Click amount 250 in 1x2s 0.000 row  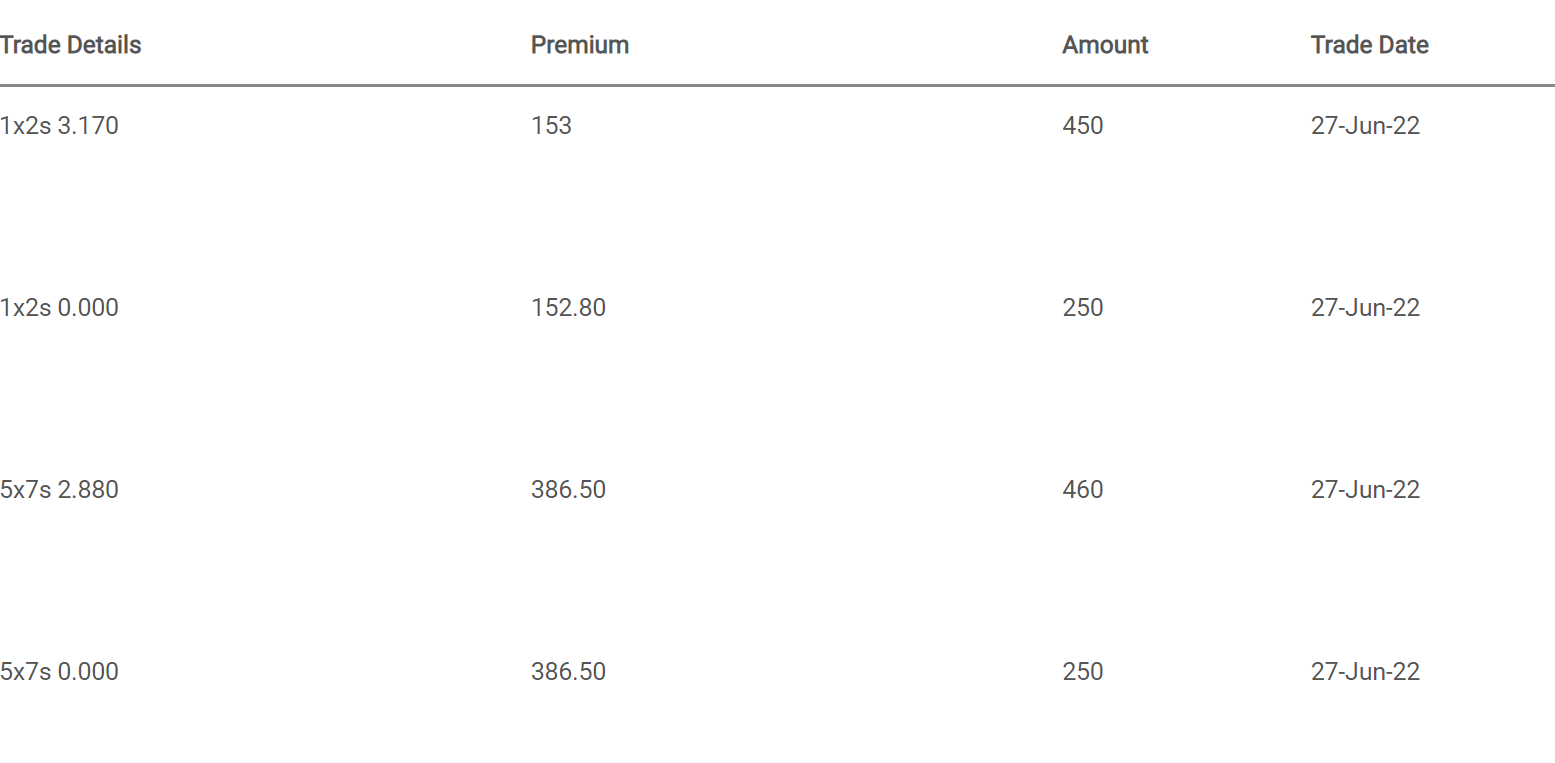coord(1083,308)
